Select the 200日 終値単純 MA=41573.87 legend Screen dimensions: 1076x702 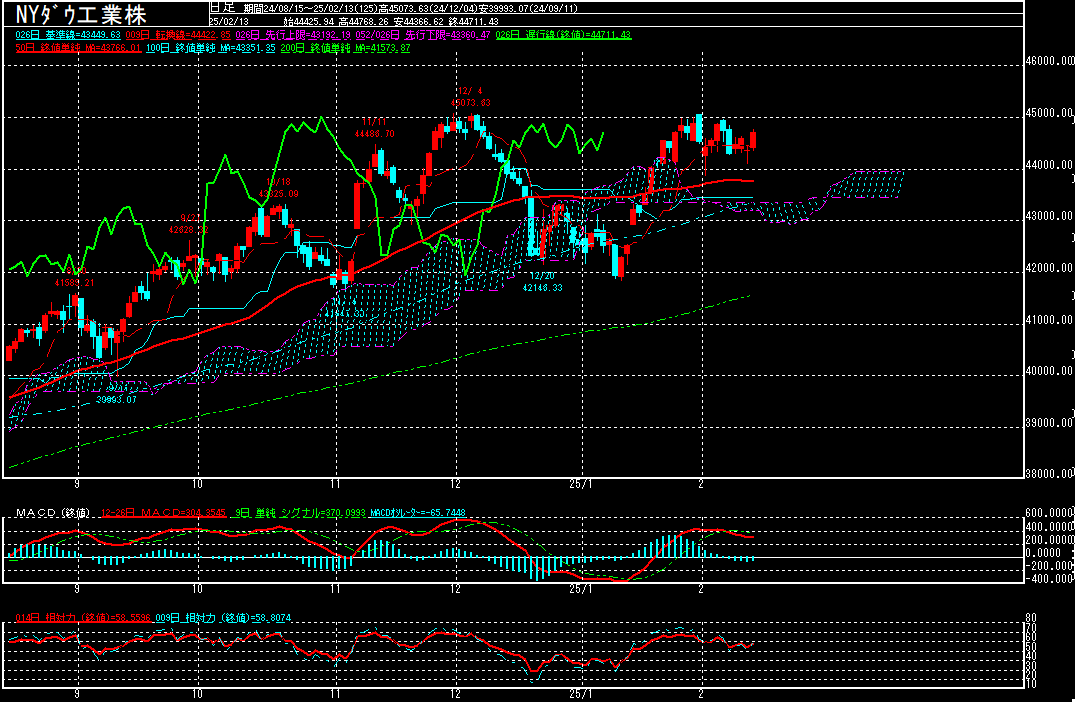pyautogui.click(x=345, y=48)
